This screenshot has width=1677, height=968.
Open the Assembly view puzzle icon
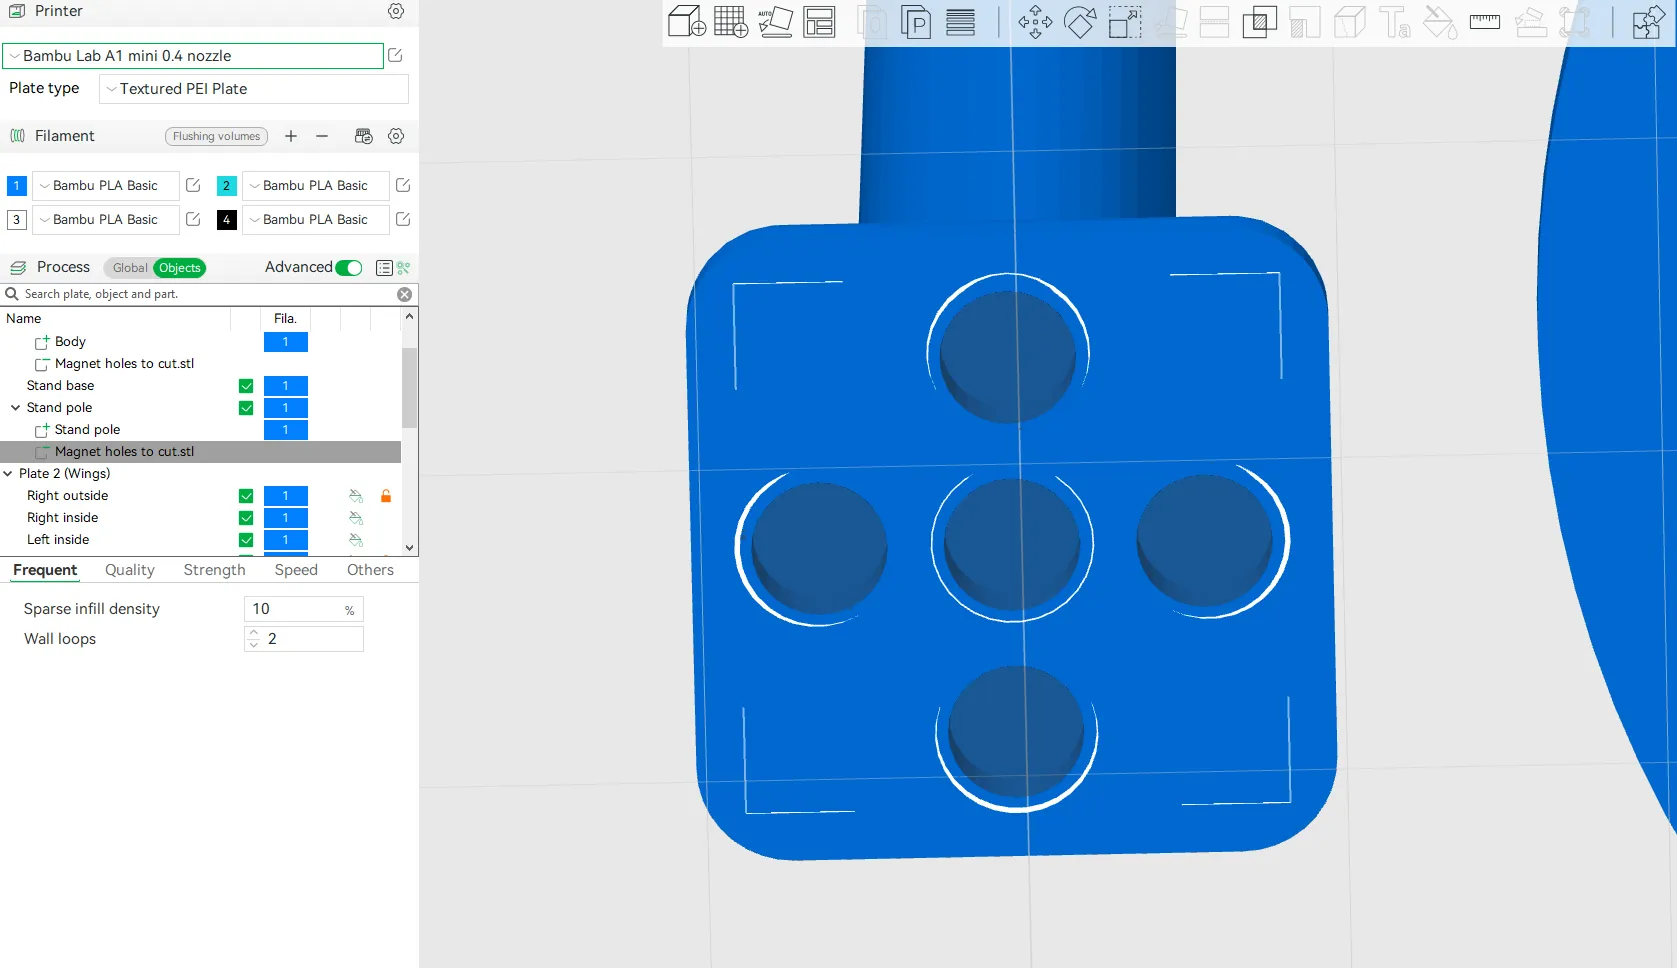tap(1647, 22)
